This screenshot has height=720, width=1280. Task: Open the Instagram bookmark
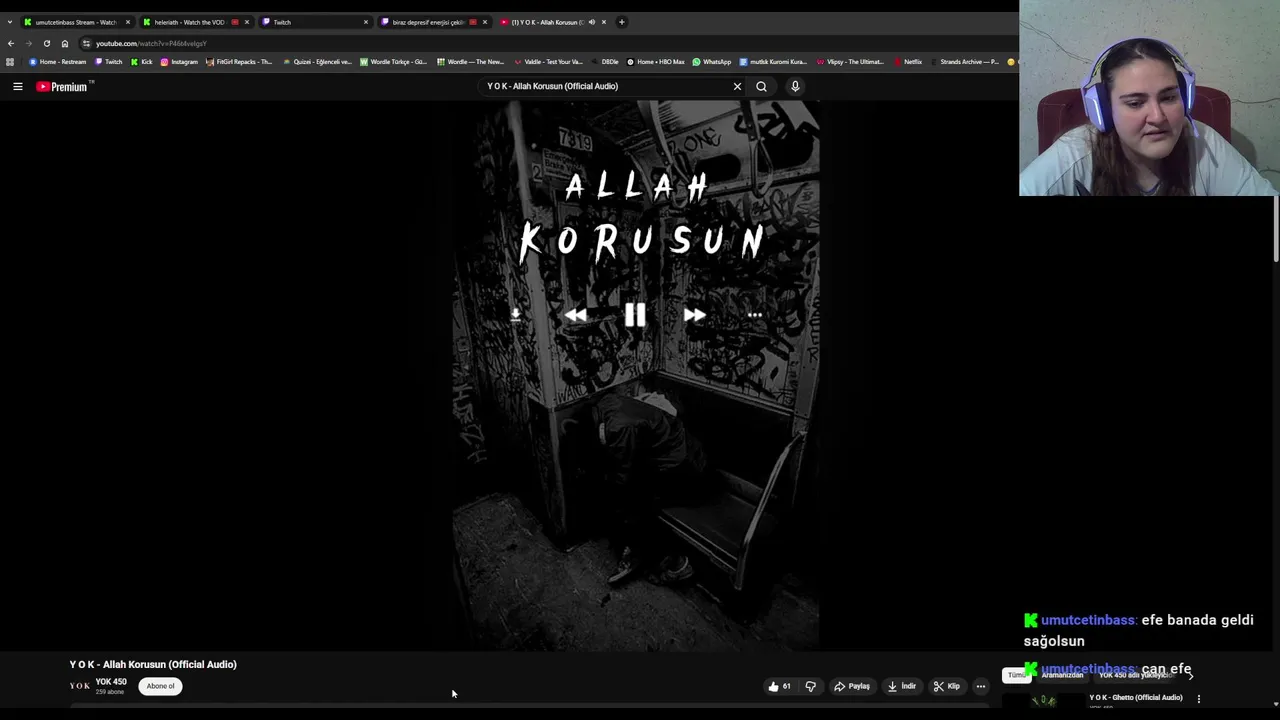pos(179,62)
